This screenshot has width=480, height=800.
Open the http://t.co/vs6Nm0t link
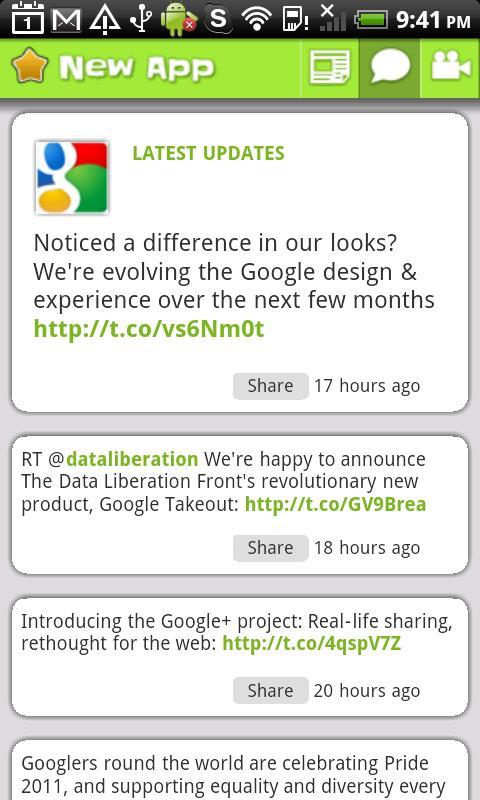pyautogui.click(x=149, y=329)
